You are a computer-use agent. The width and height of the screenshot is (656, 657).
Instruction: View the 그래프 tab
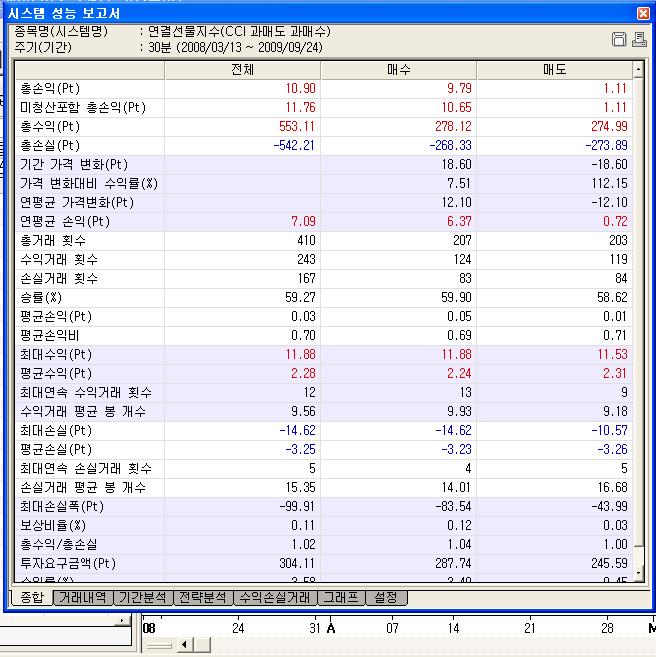coord(339,598)
